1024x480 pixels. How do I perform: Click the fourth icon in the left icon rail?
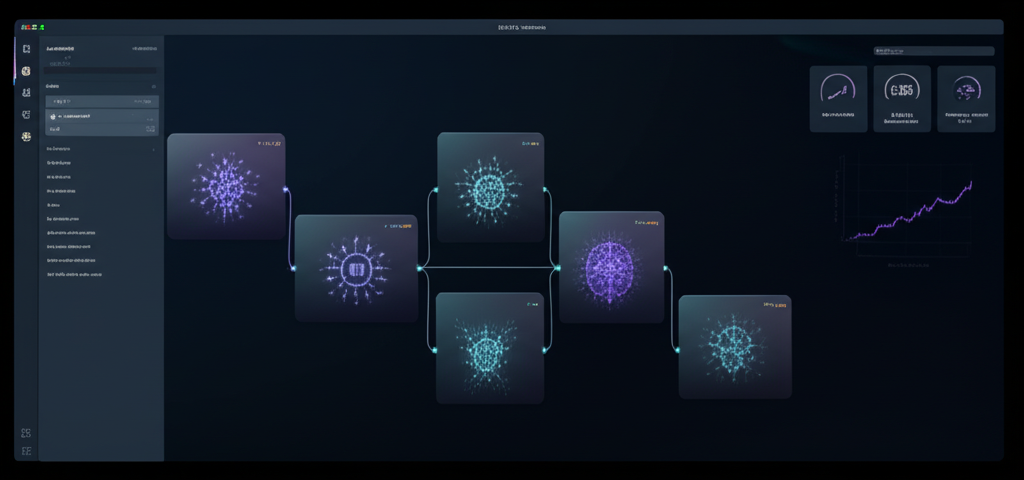click(26, 114)
